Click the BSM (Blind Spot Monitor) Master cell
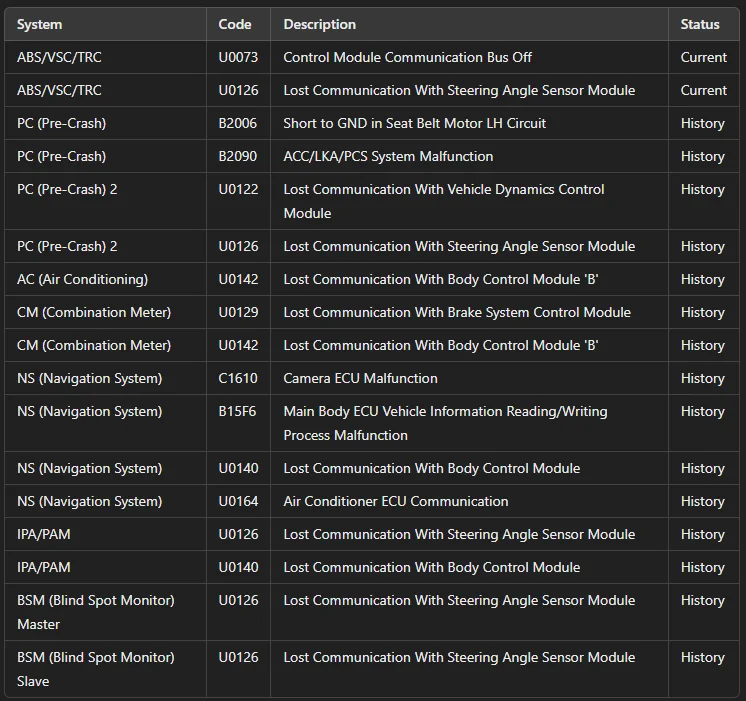This screenshot has width=746, height=701. point(95,612)
